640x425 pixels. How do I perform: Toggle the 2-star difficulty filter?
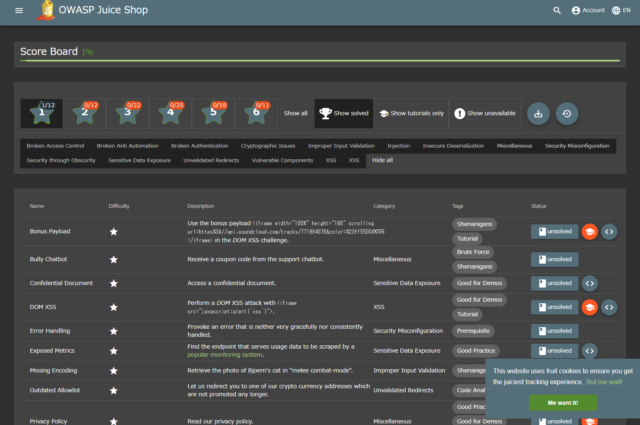click(84, 113)
